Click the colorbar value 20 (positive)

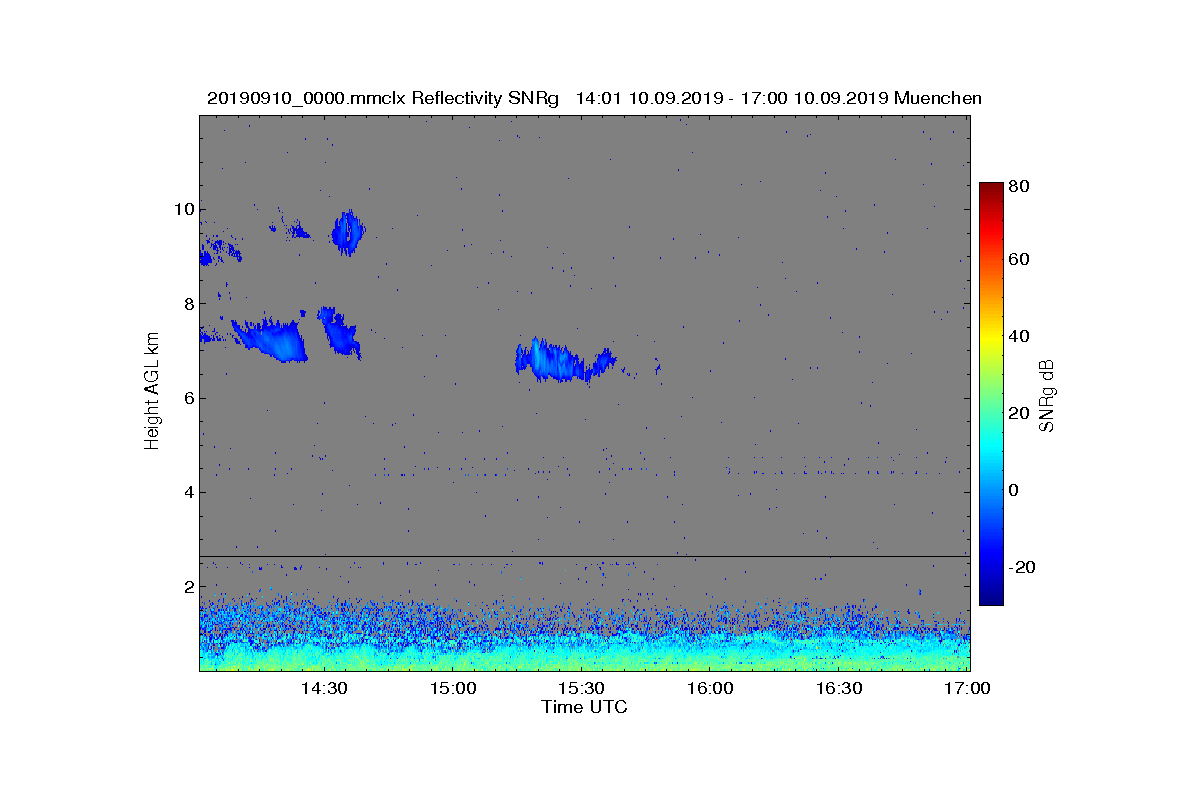1020,413
